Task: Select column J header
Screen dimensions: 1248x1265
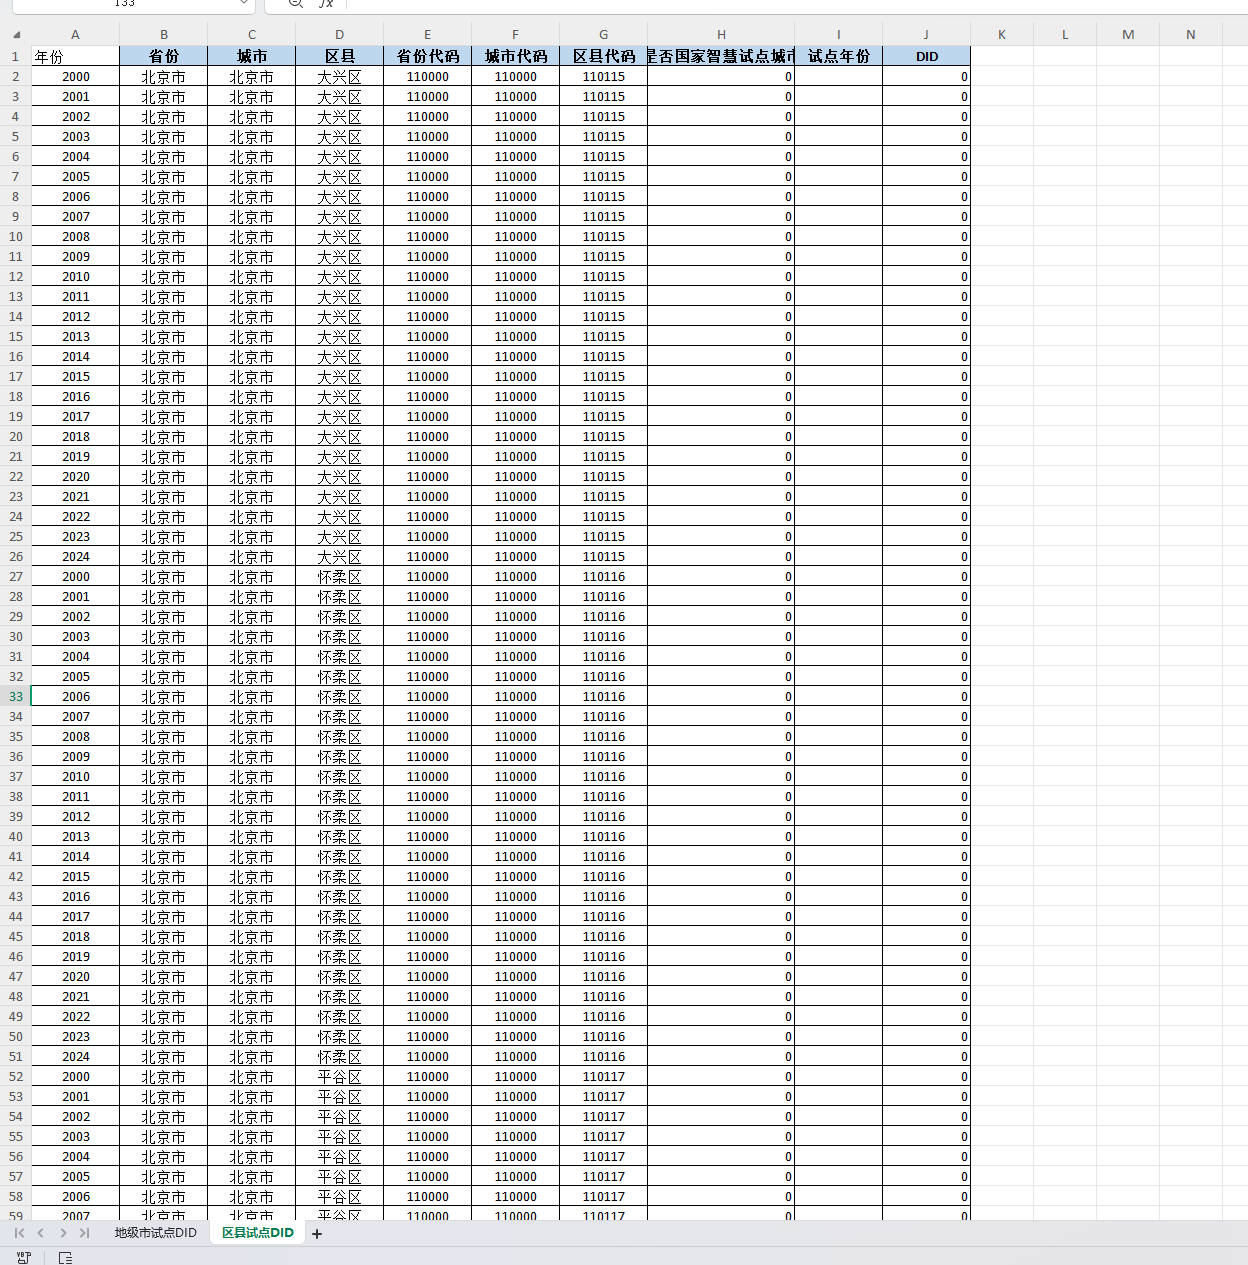Action: 926,34
